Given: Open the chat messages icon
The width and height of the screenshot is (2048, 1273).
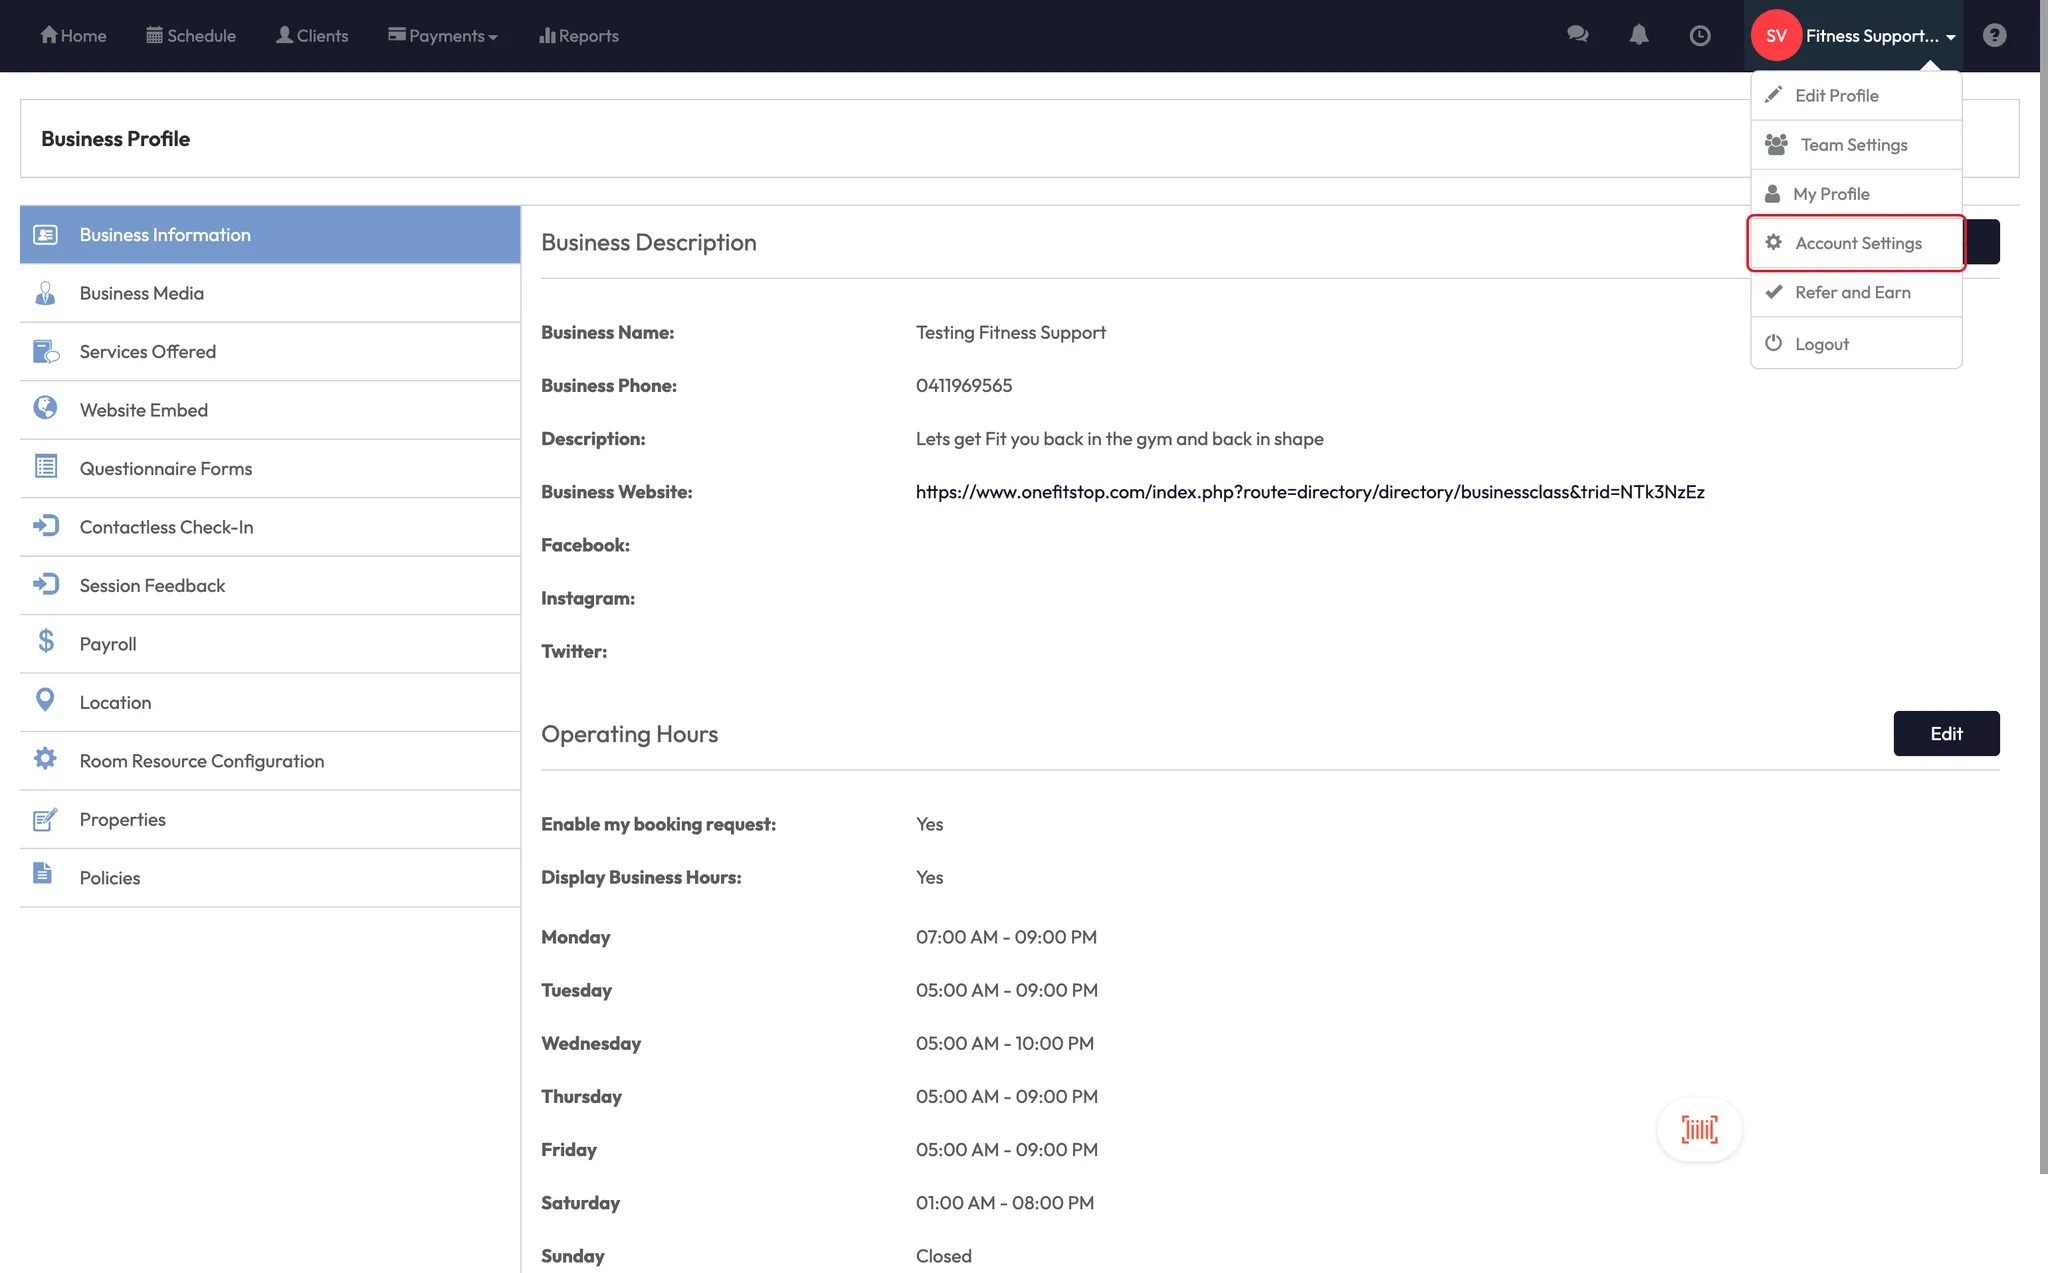Looking at the screenshot, I should 1577,35.
